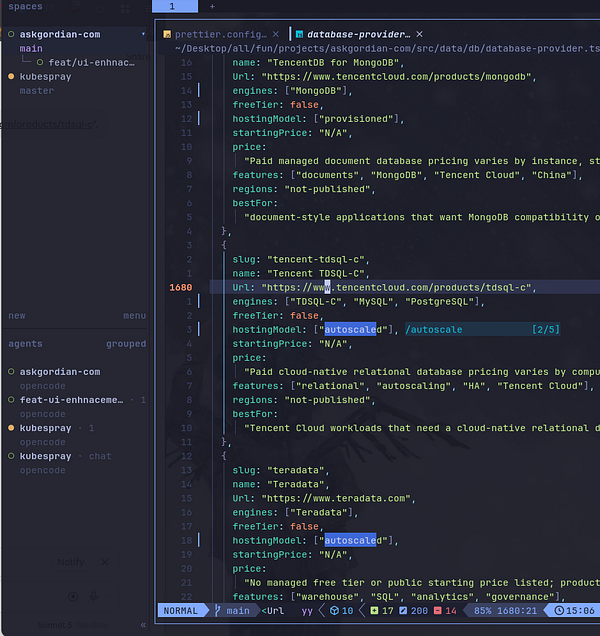Click the feat/ui-enhnac… branch status circle
Image resolution: width=600 pixels, height=636 pixels.
[40, 62]
